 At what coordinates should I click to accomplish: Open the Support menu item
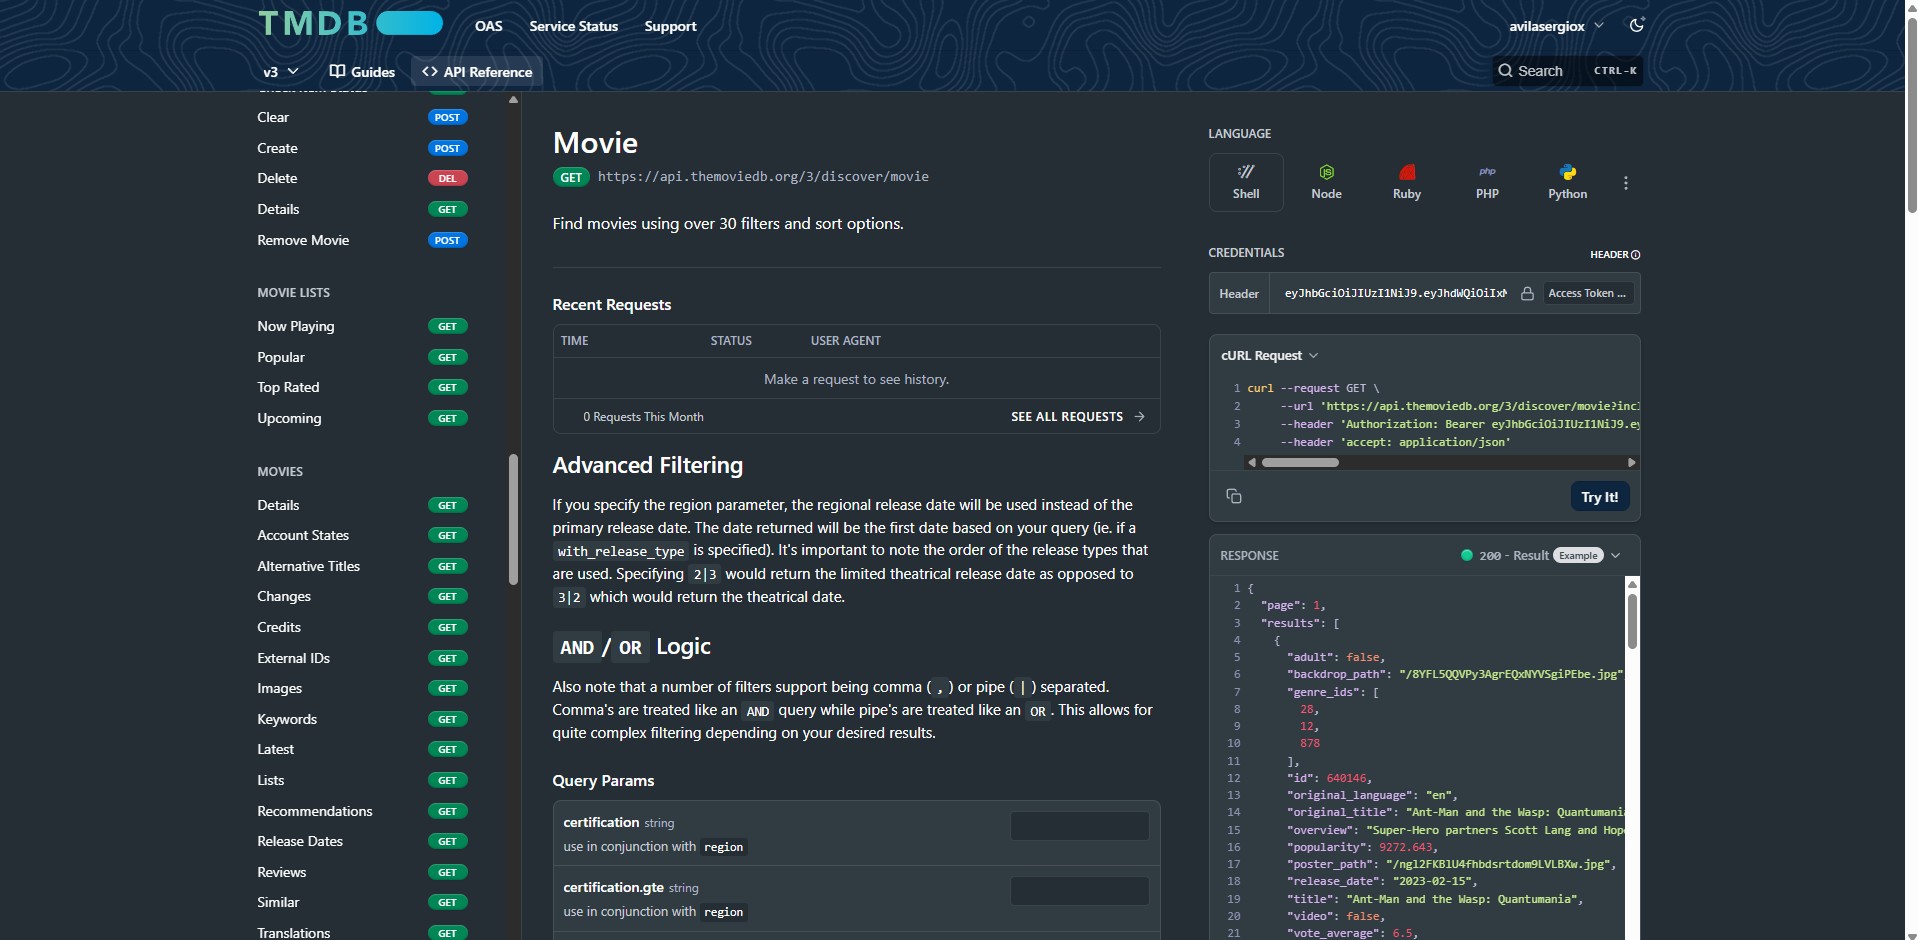click(670, 26)
